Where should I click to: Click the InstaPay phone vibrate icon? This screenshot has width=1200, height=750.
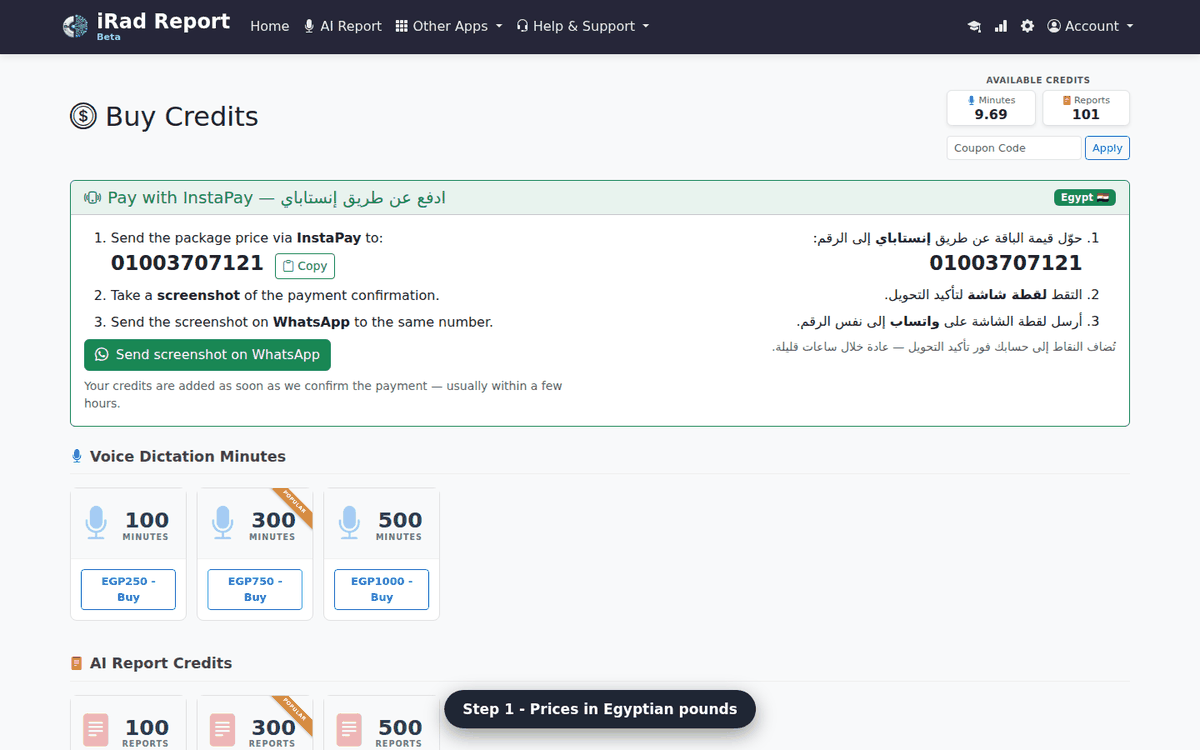click(93, 198)
